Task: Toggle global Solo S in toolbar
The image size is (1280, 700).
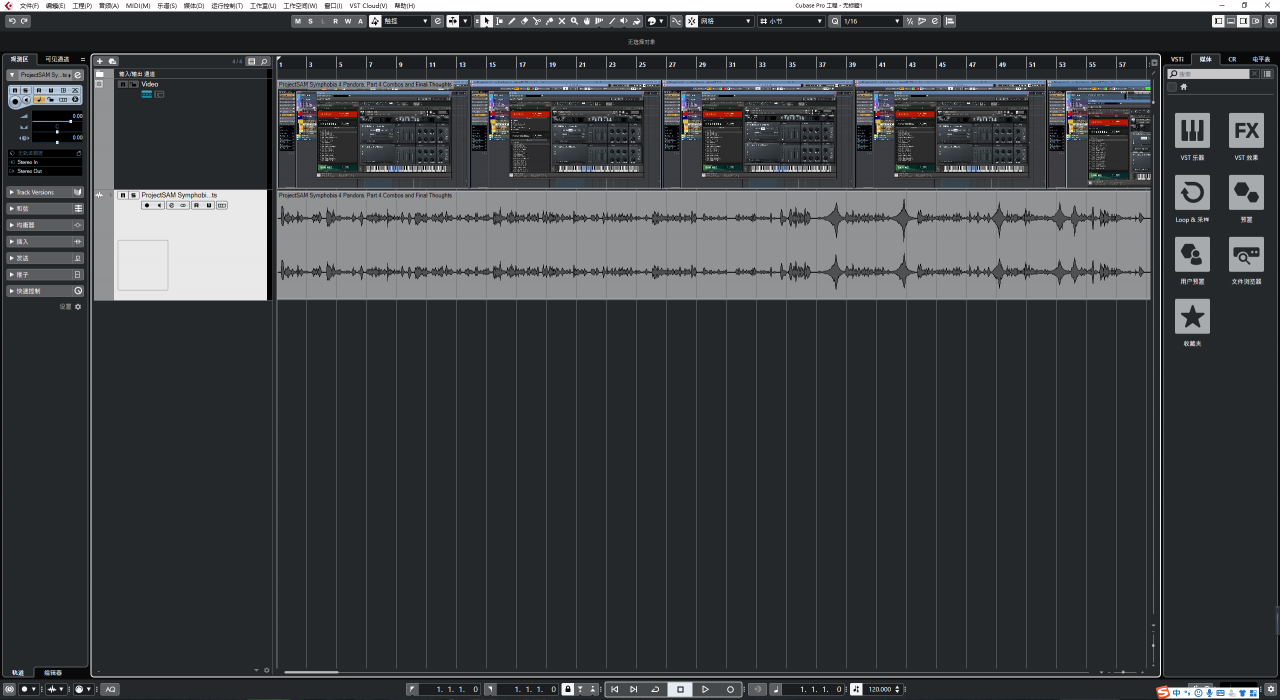Action: (310, 21)
